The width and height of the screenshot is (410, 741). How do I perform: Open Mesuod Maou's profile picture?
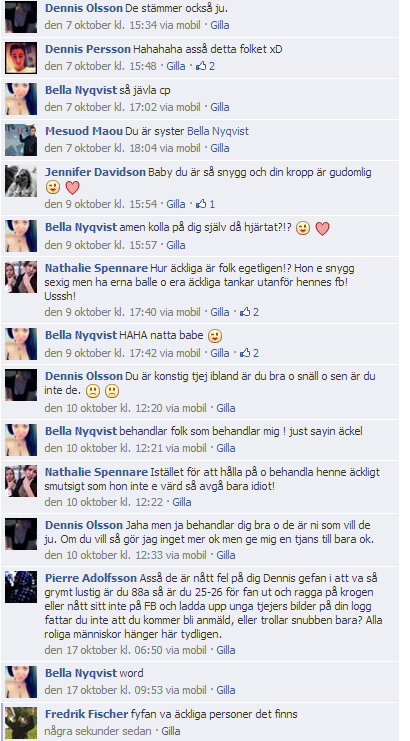[x=21, y=140]
